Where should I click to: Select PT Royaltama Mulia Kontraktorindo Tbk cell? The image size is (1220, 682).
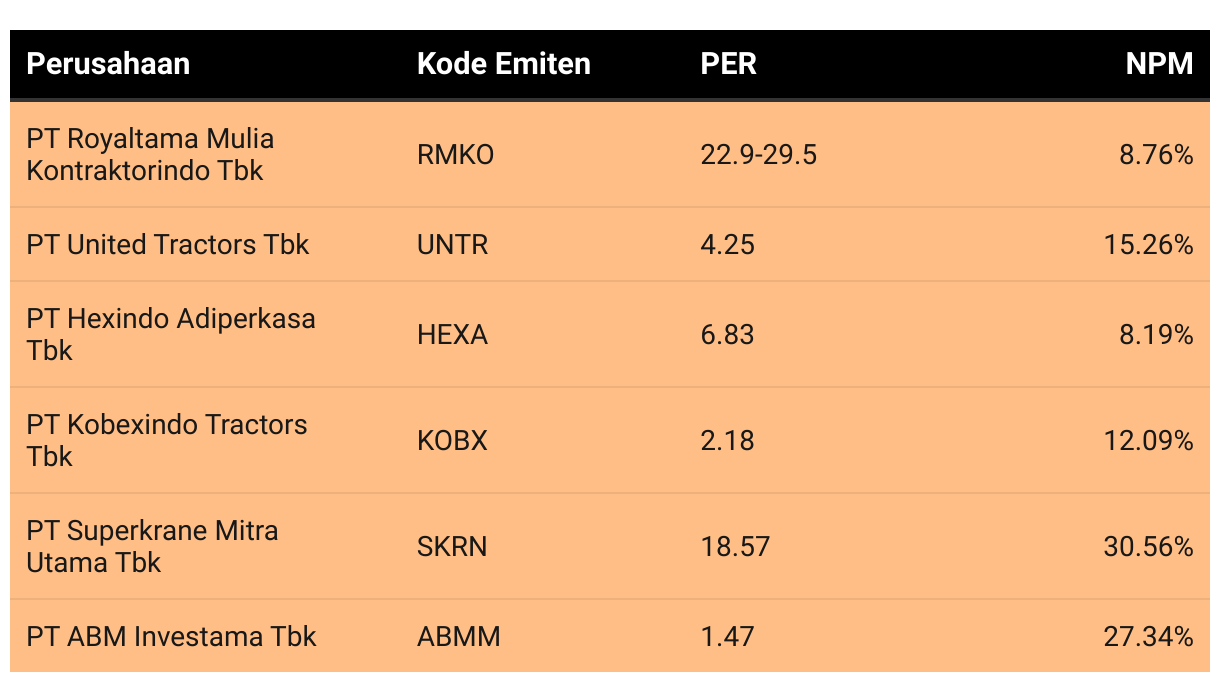coord(150,155)
